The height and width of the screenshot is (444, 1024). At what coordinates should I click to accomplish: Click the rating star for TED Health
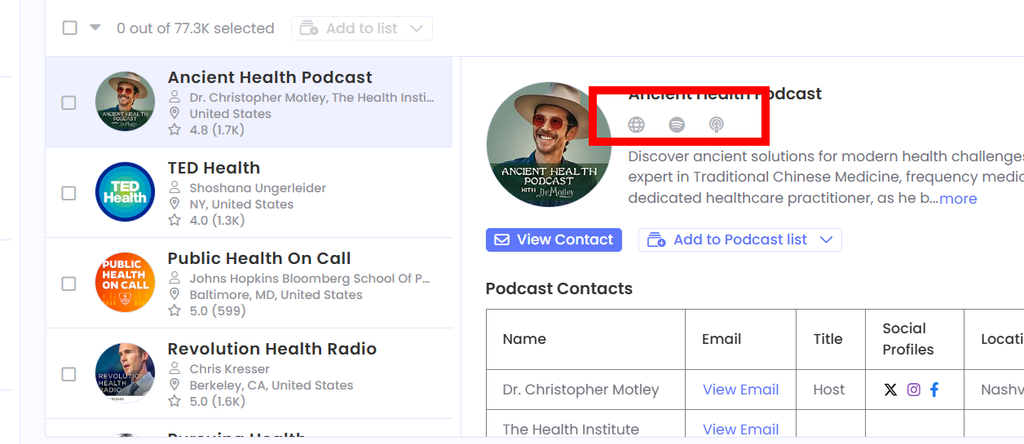pos(174,220)
